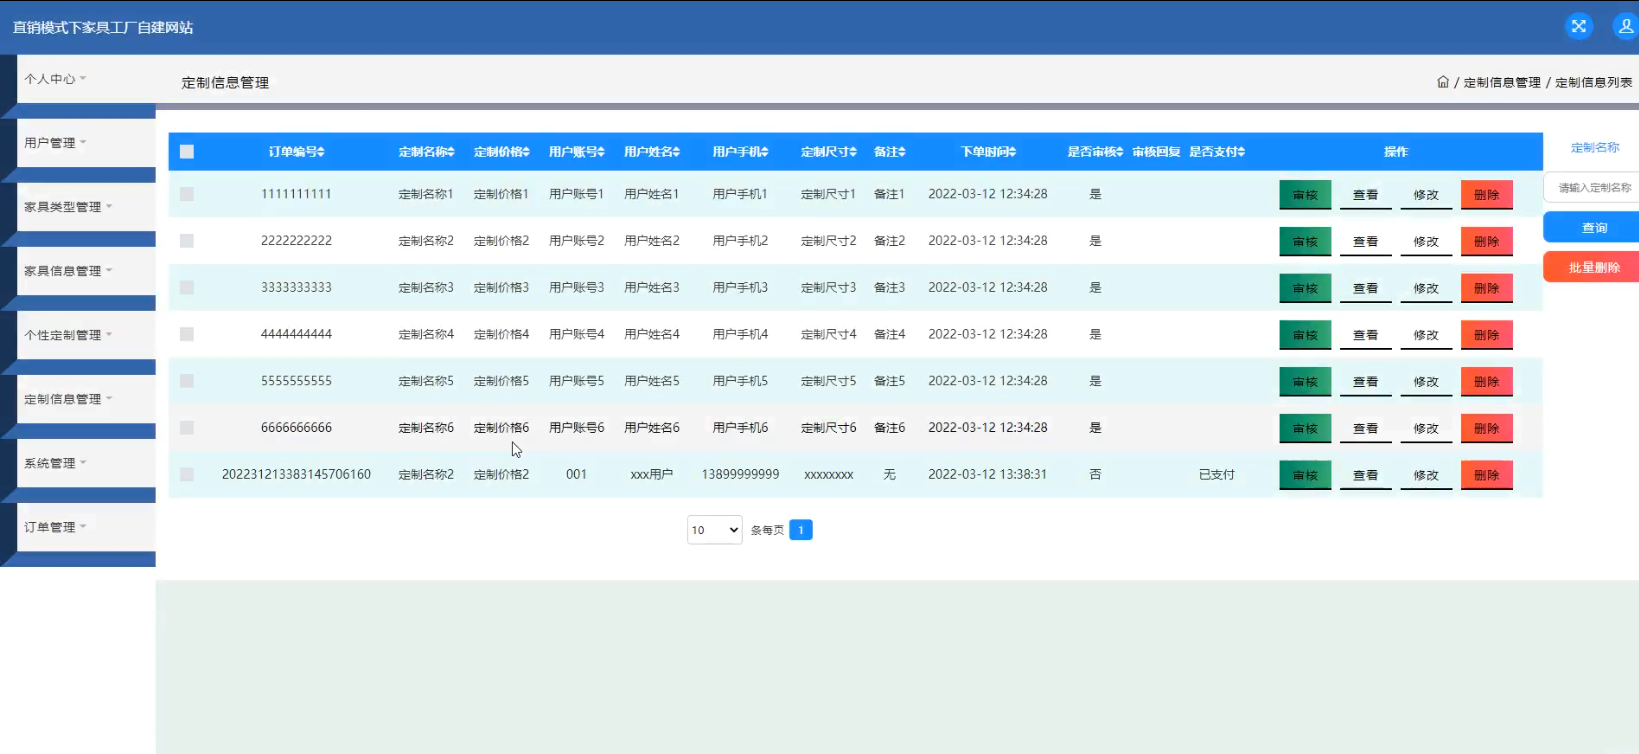Click 删除 button in the 已支付 row
1639x754 pixels.
(x=1487, y=475)
